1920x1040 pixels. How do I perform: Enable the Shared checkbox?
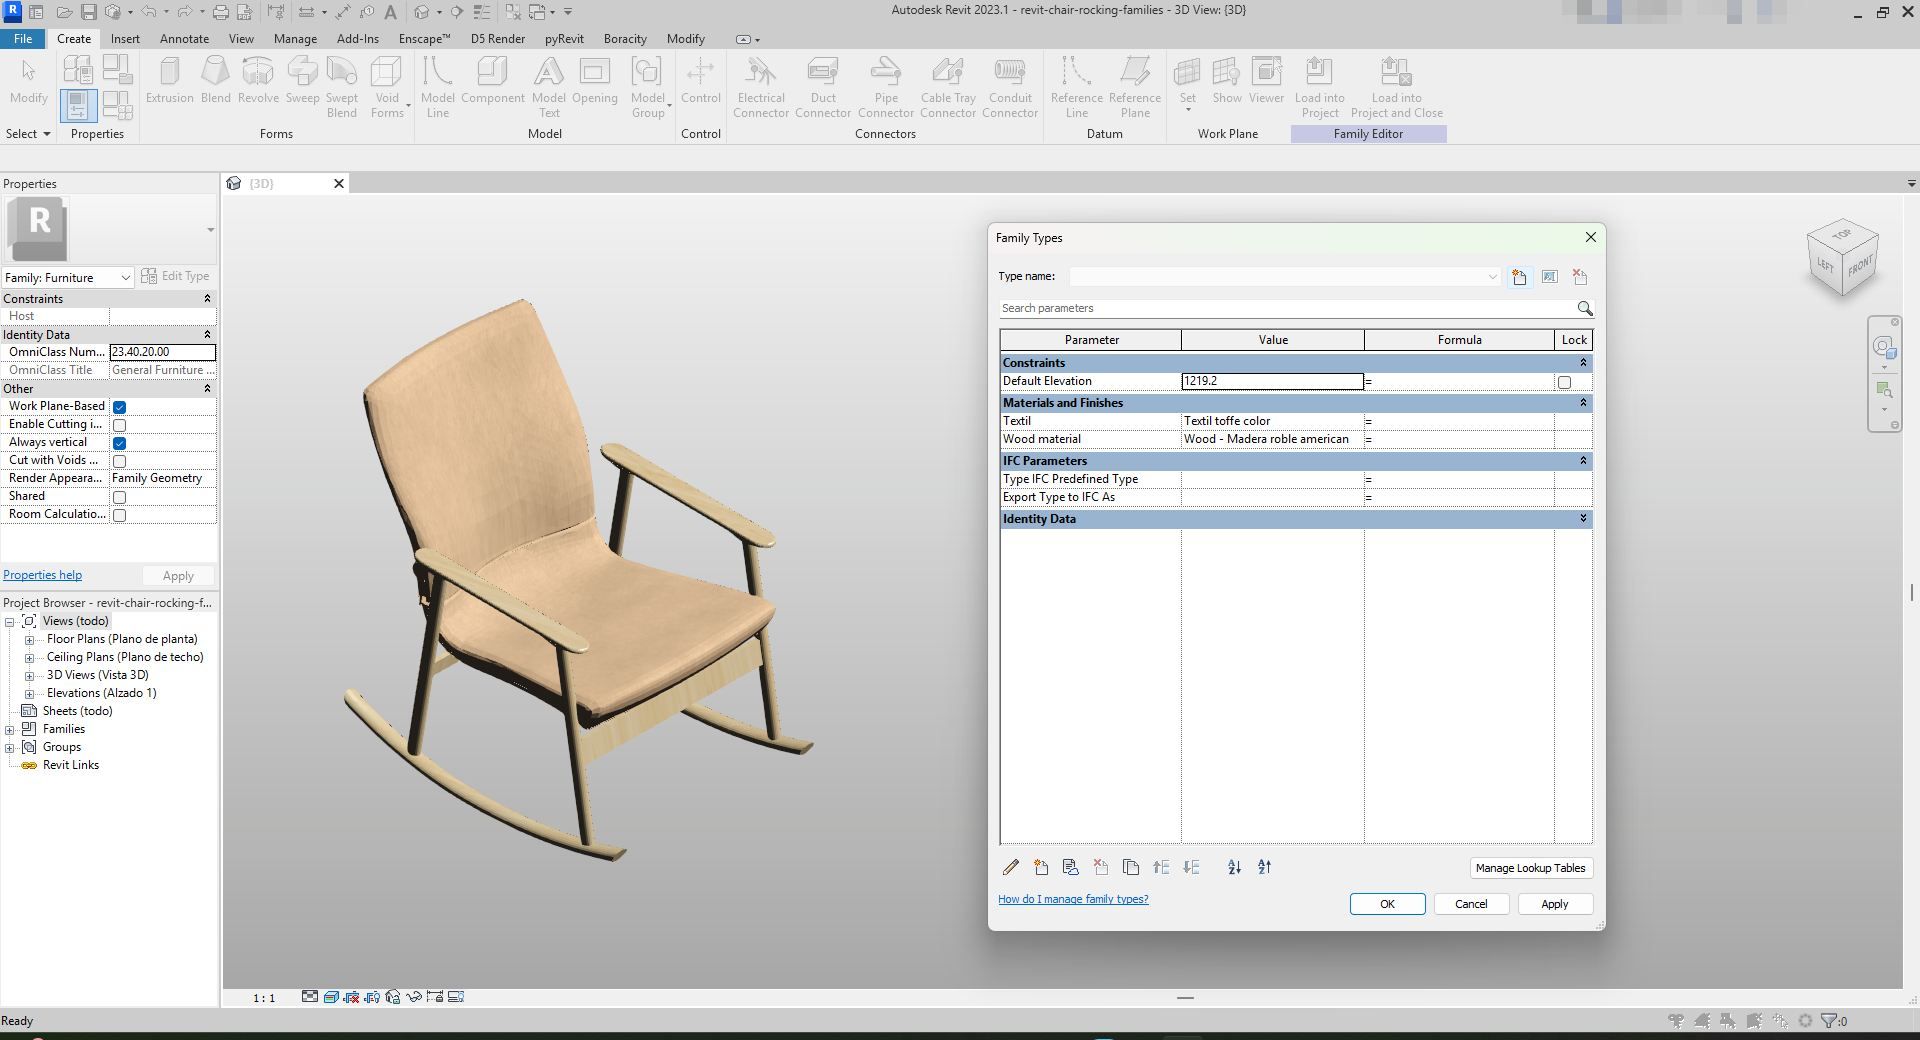(119, 497)
